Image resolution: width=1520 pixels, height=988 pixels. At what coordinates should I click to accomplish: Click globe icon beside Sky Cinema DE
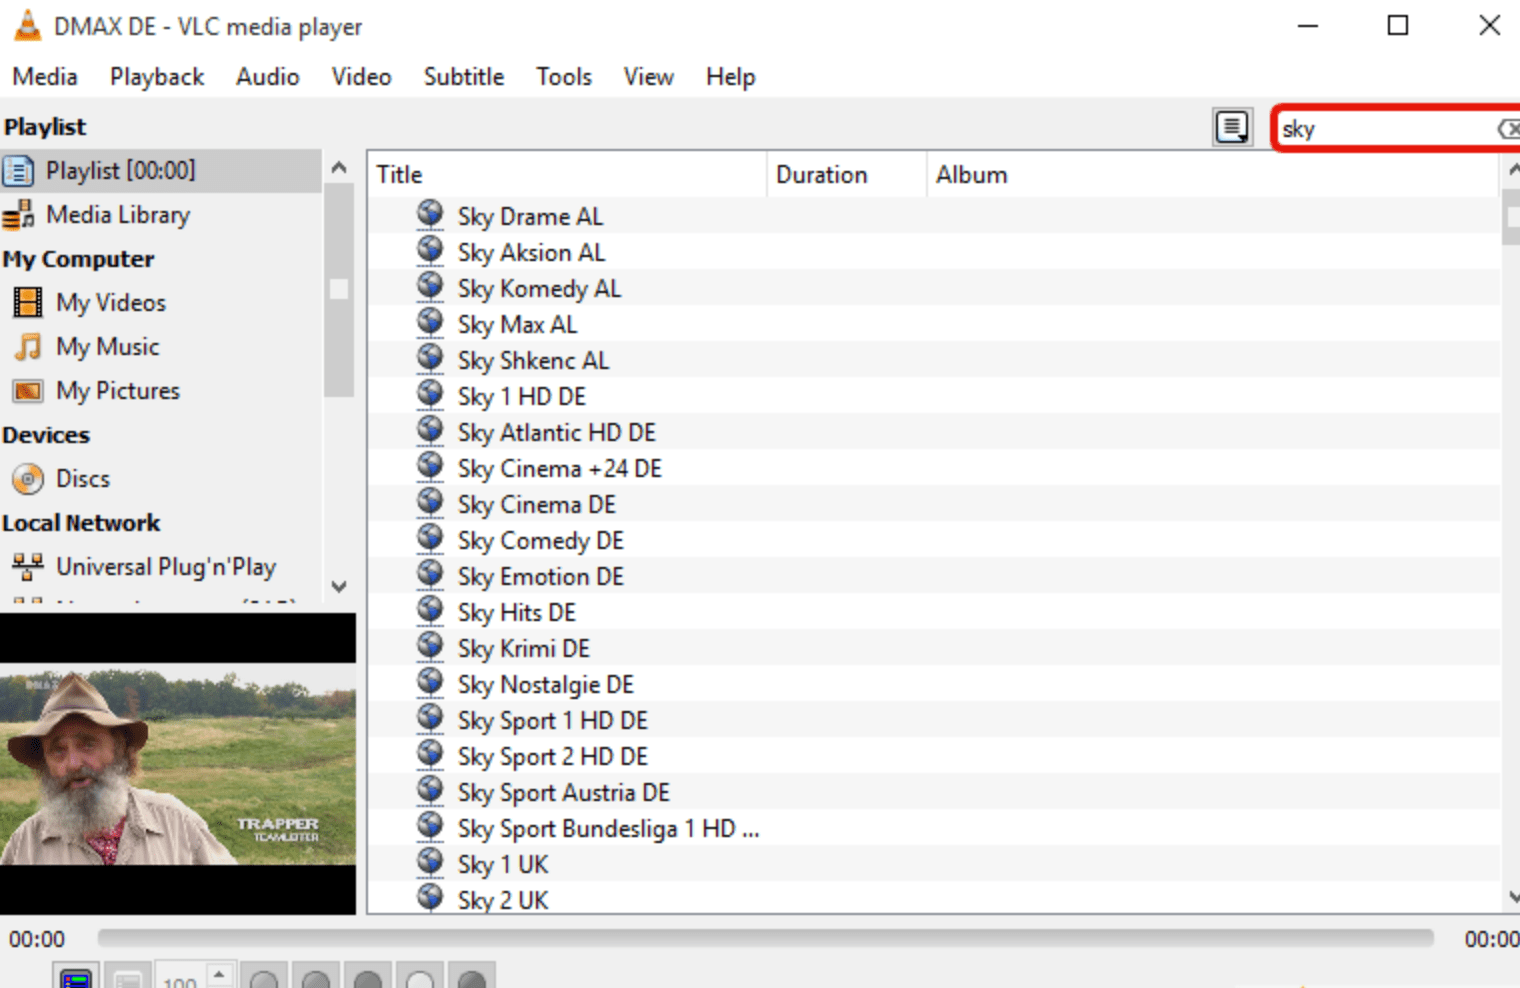click(430, 502)
